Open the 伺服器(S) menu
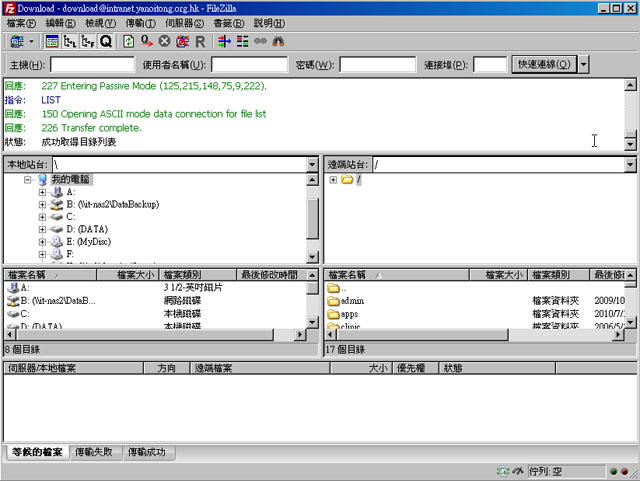640x481 pixels. click(x=184, y=23)
